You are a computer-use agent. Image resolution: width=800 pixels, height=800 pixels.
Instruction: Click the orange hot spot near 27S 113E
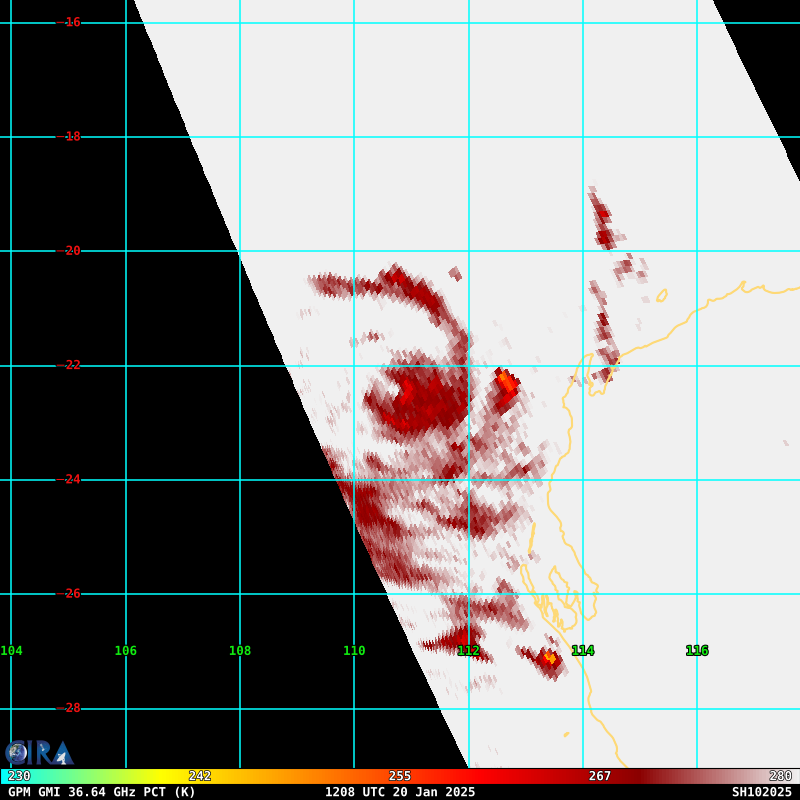(549, 657)
